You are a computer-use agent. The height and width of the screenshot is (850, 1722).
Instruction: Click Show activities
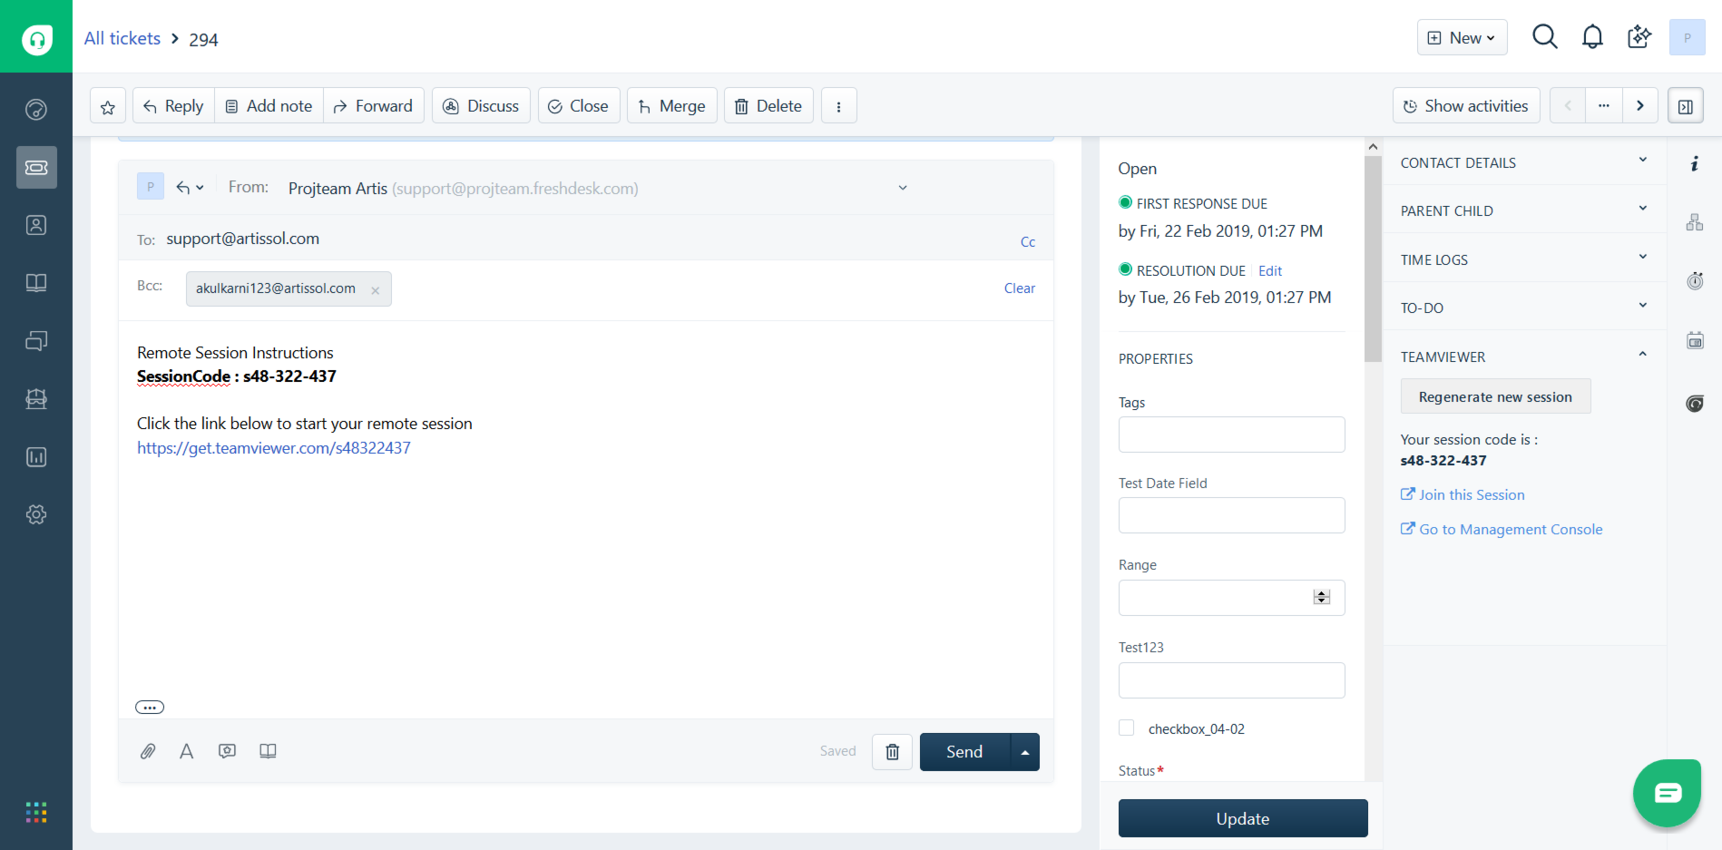coord(1466,106)
